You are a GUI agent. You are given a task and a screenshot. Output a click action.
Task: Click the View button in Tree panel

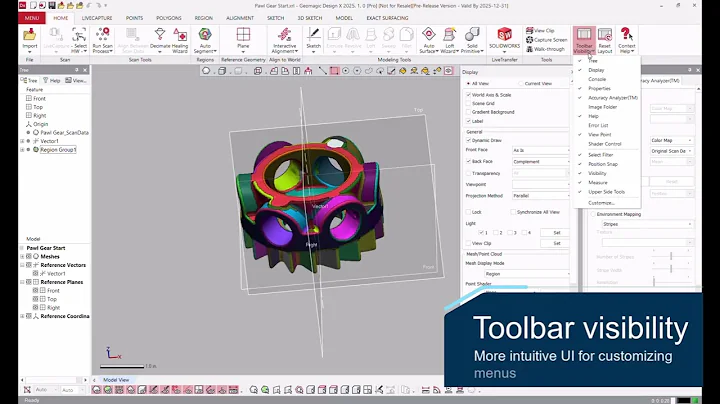click(x=76, y=80)
